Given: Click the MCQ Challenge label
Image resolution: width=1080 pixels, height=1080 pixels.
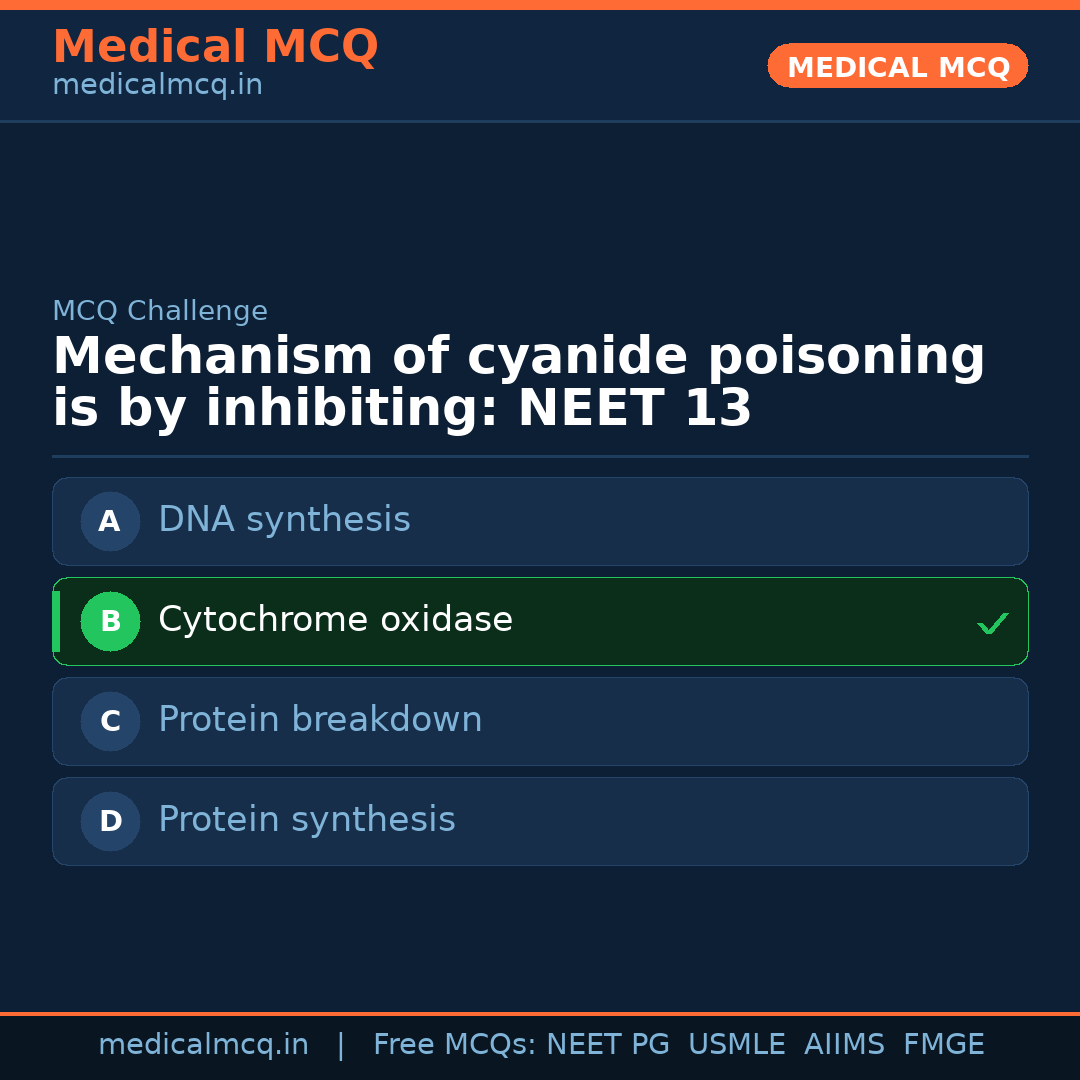Looking at the screenshot, I should coord(160,311).
